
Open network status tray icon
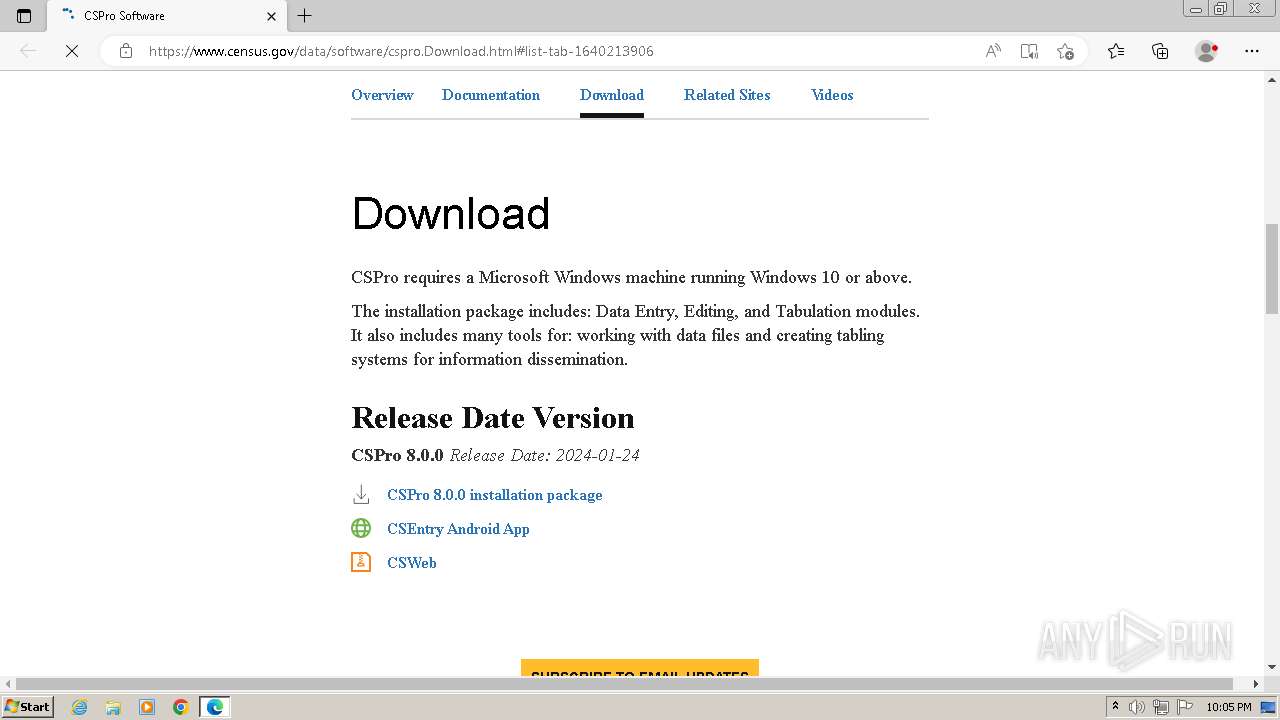(1160, 707)
